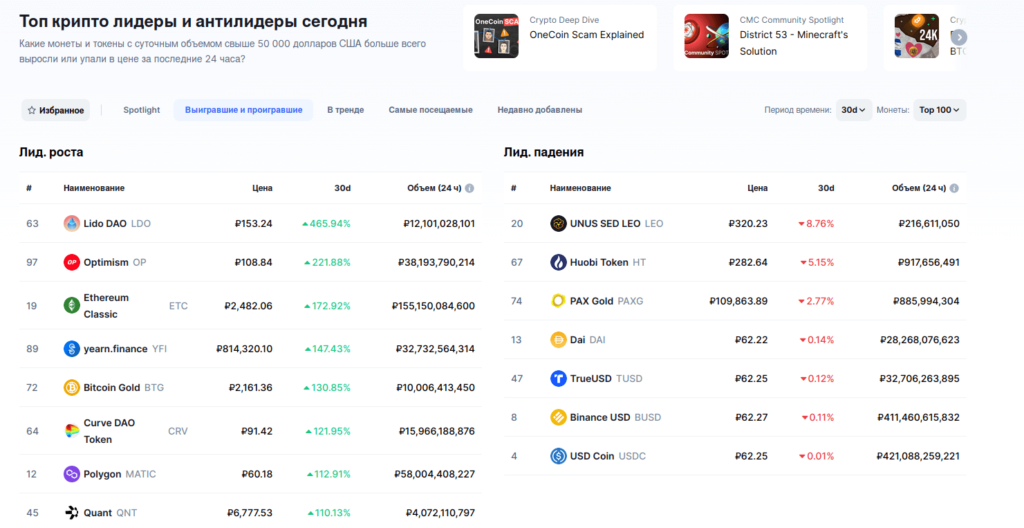Image resolution: width=1024 pixels, height=528 pixels.
Task: Click volume info icon in gainers table
Action: click(469, 188)
